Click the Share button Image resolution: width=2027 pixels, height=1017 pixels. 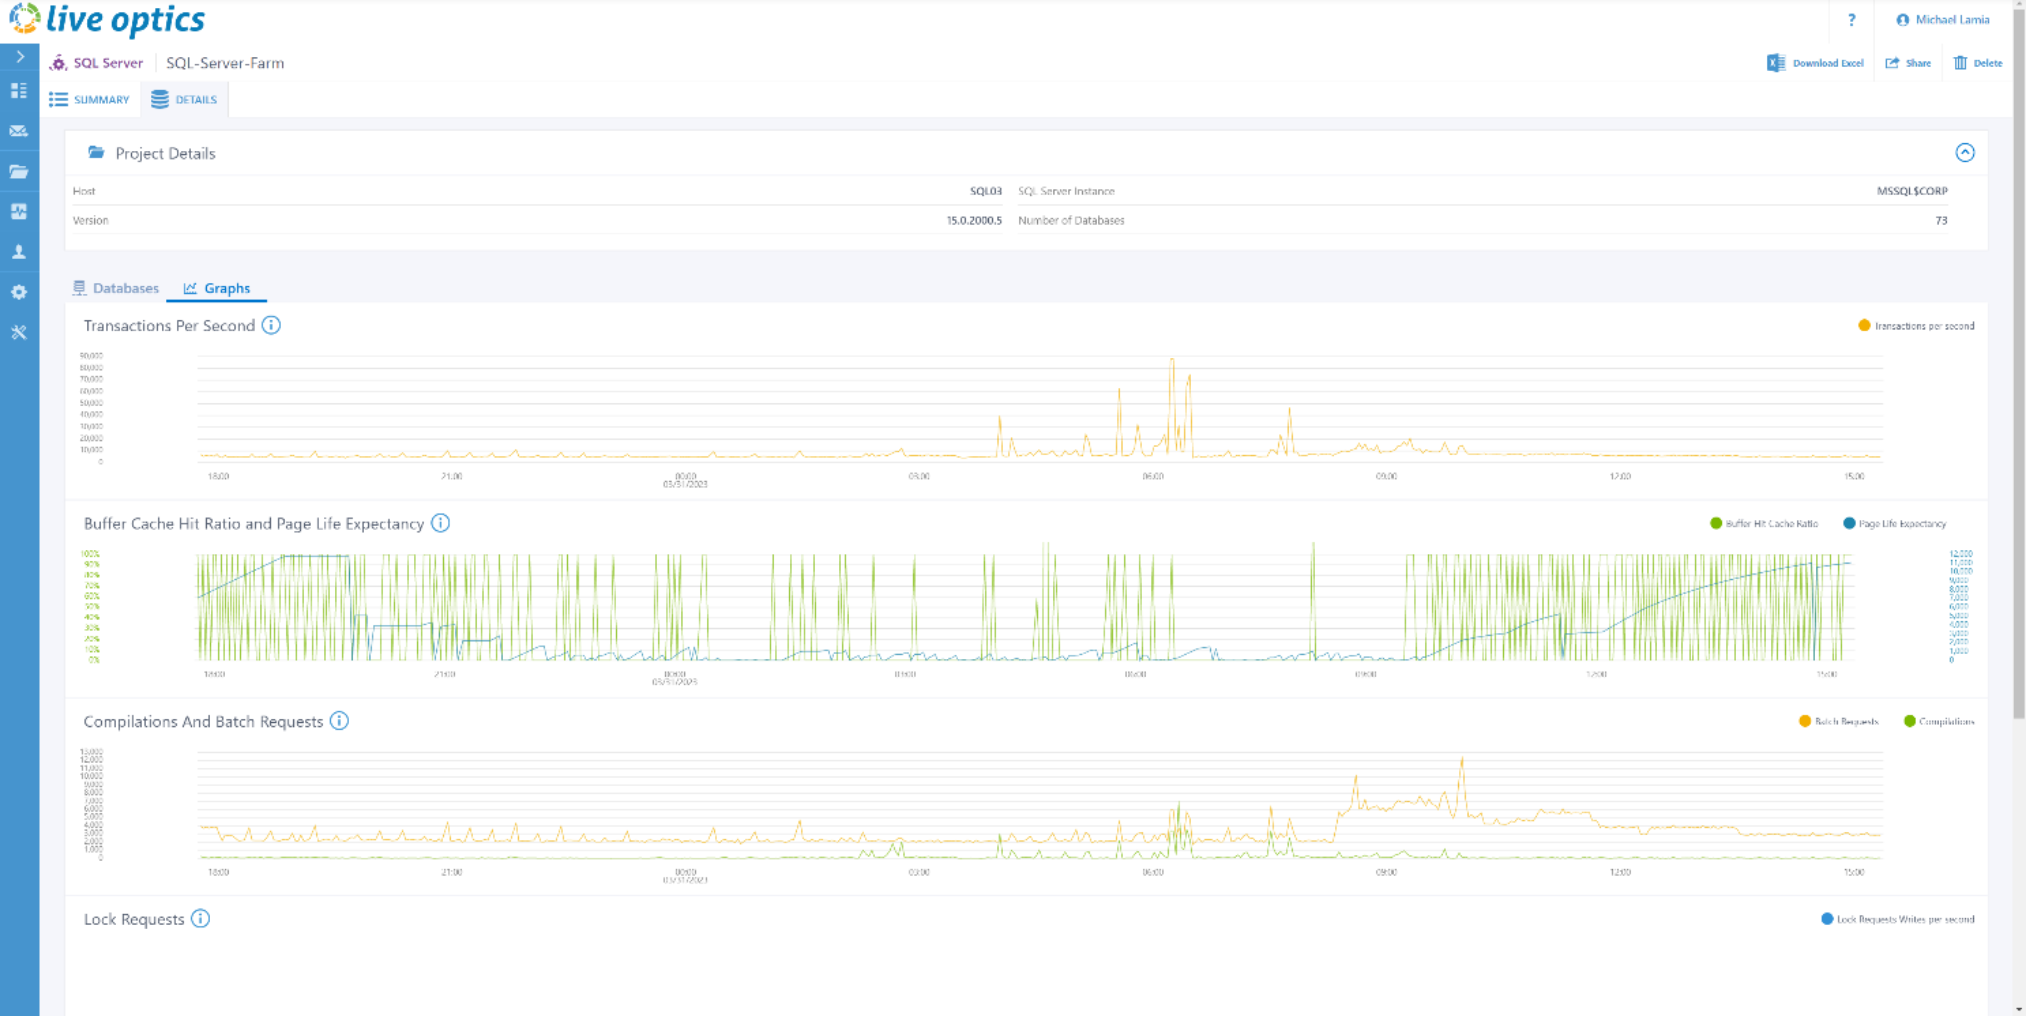pyautogui.click(x=1908, y=63)
